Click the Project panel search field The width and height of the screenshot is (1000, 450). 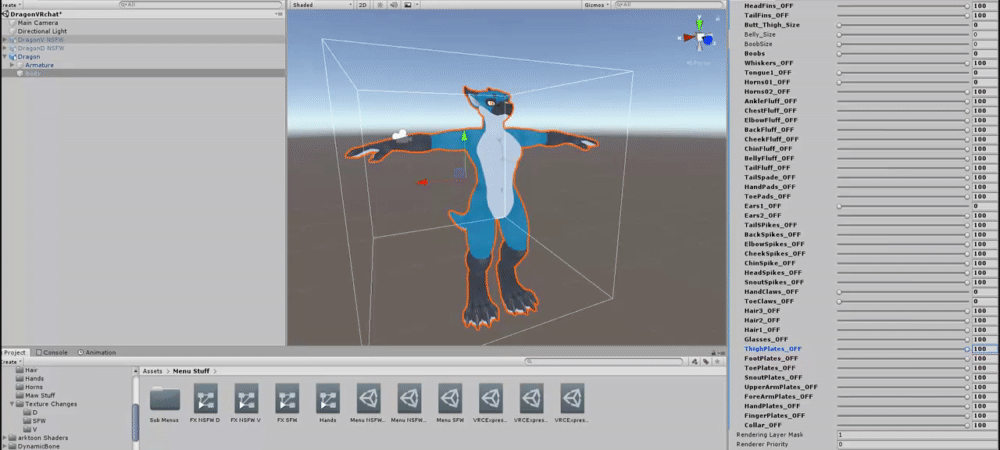point(606,361)
